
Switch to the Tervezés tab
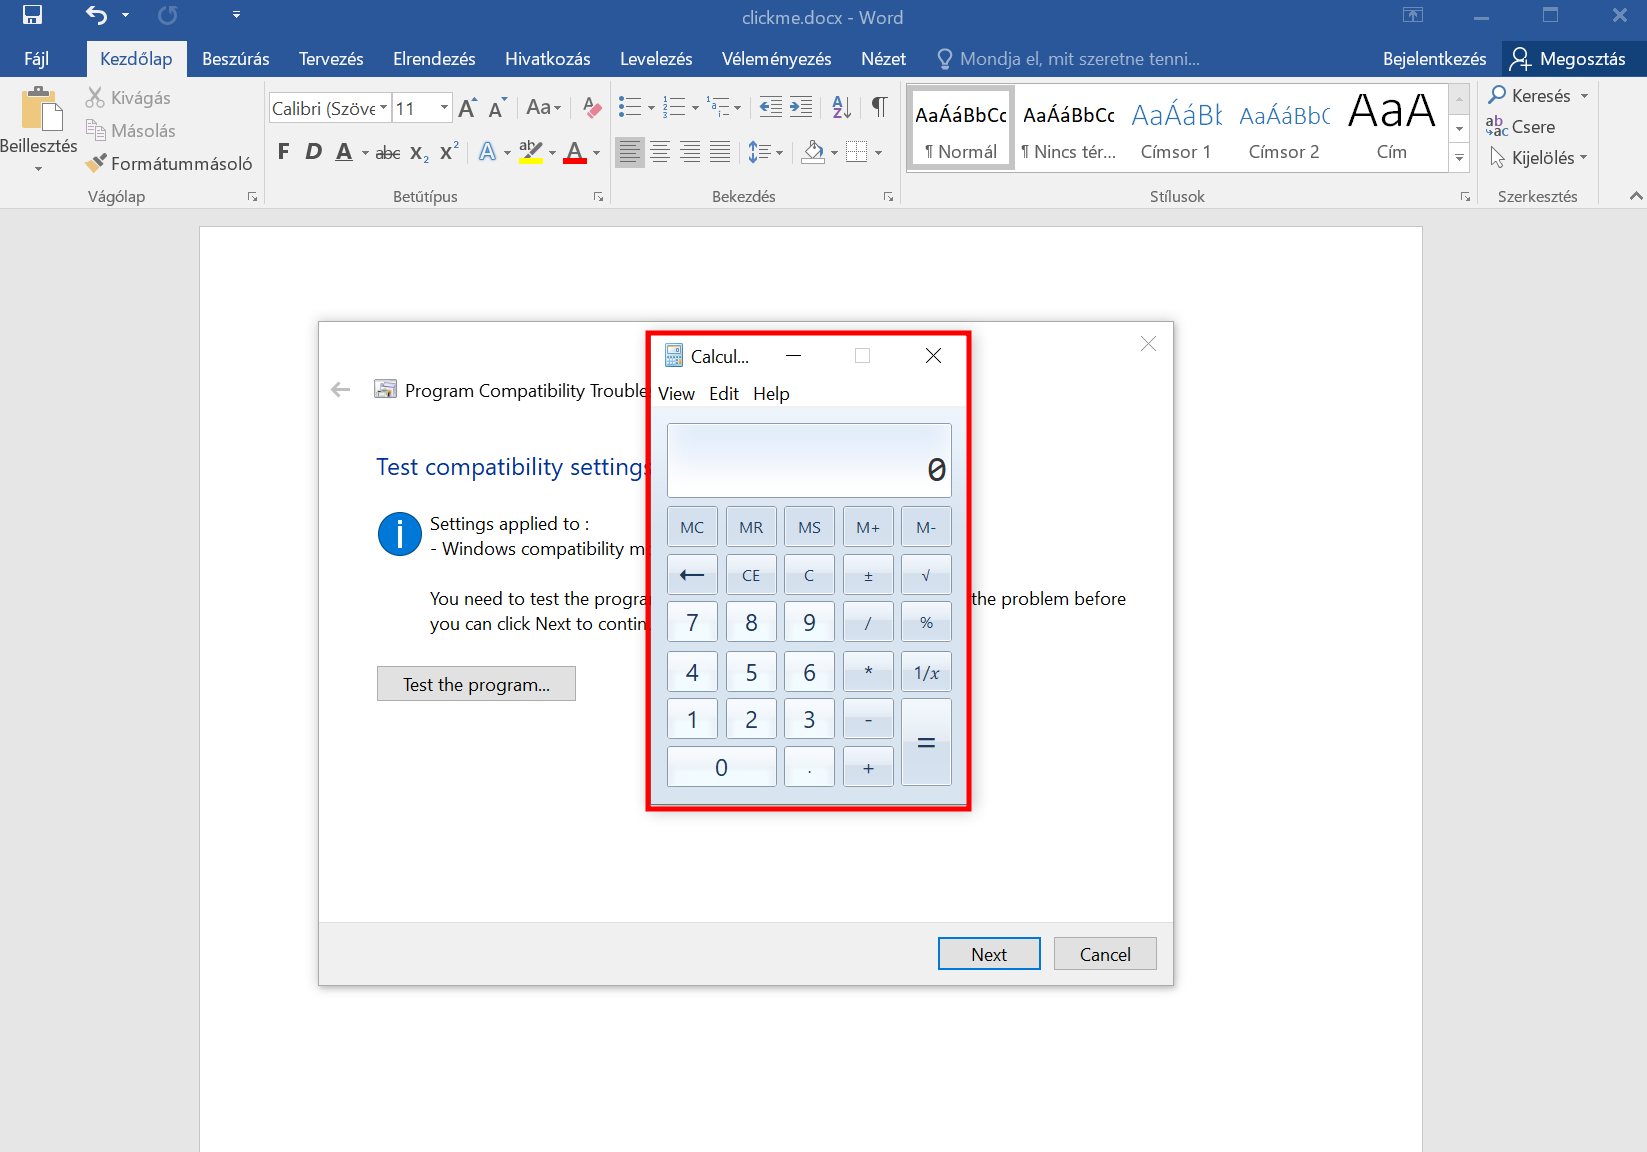click(331, 59)
